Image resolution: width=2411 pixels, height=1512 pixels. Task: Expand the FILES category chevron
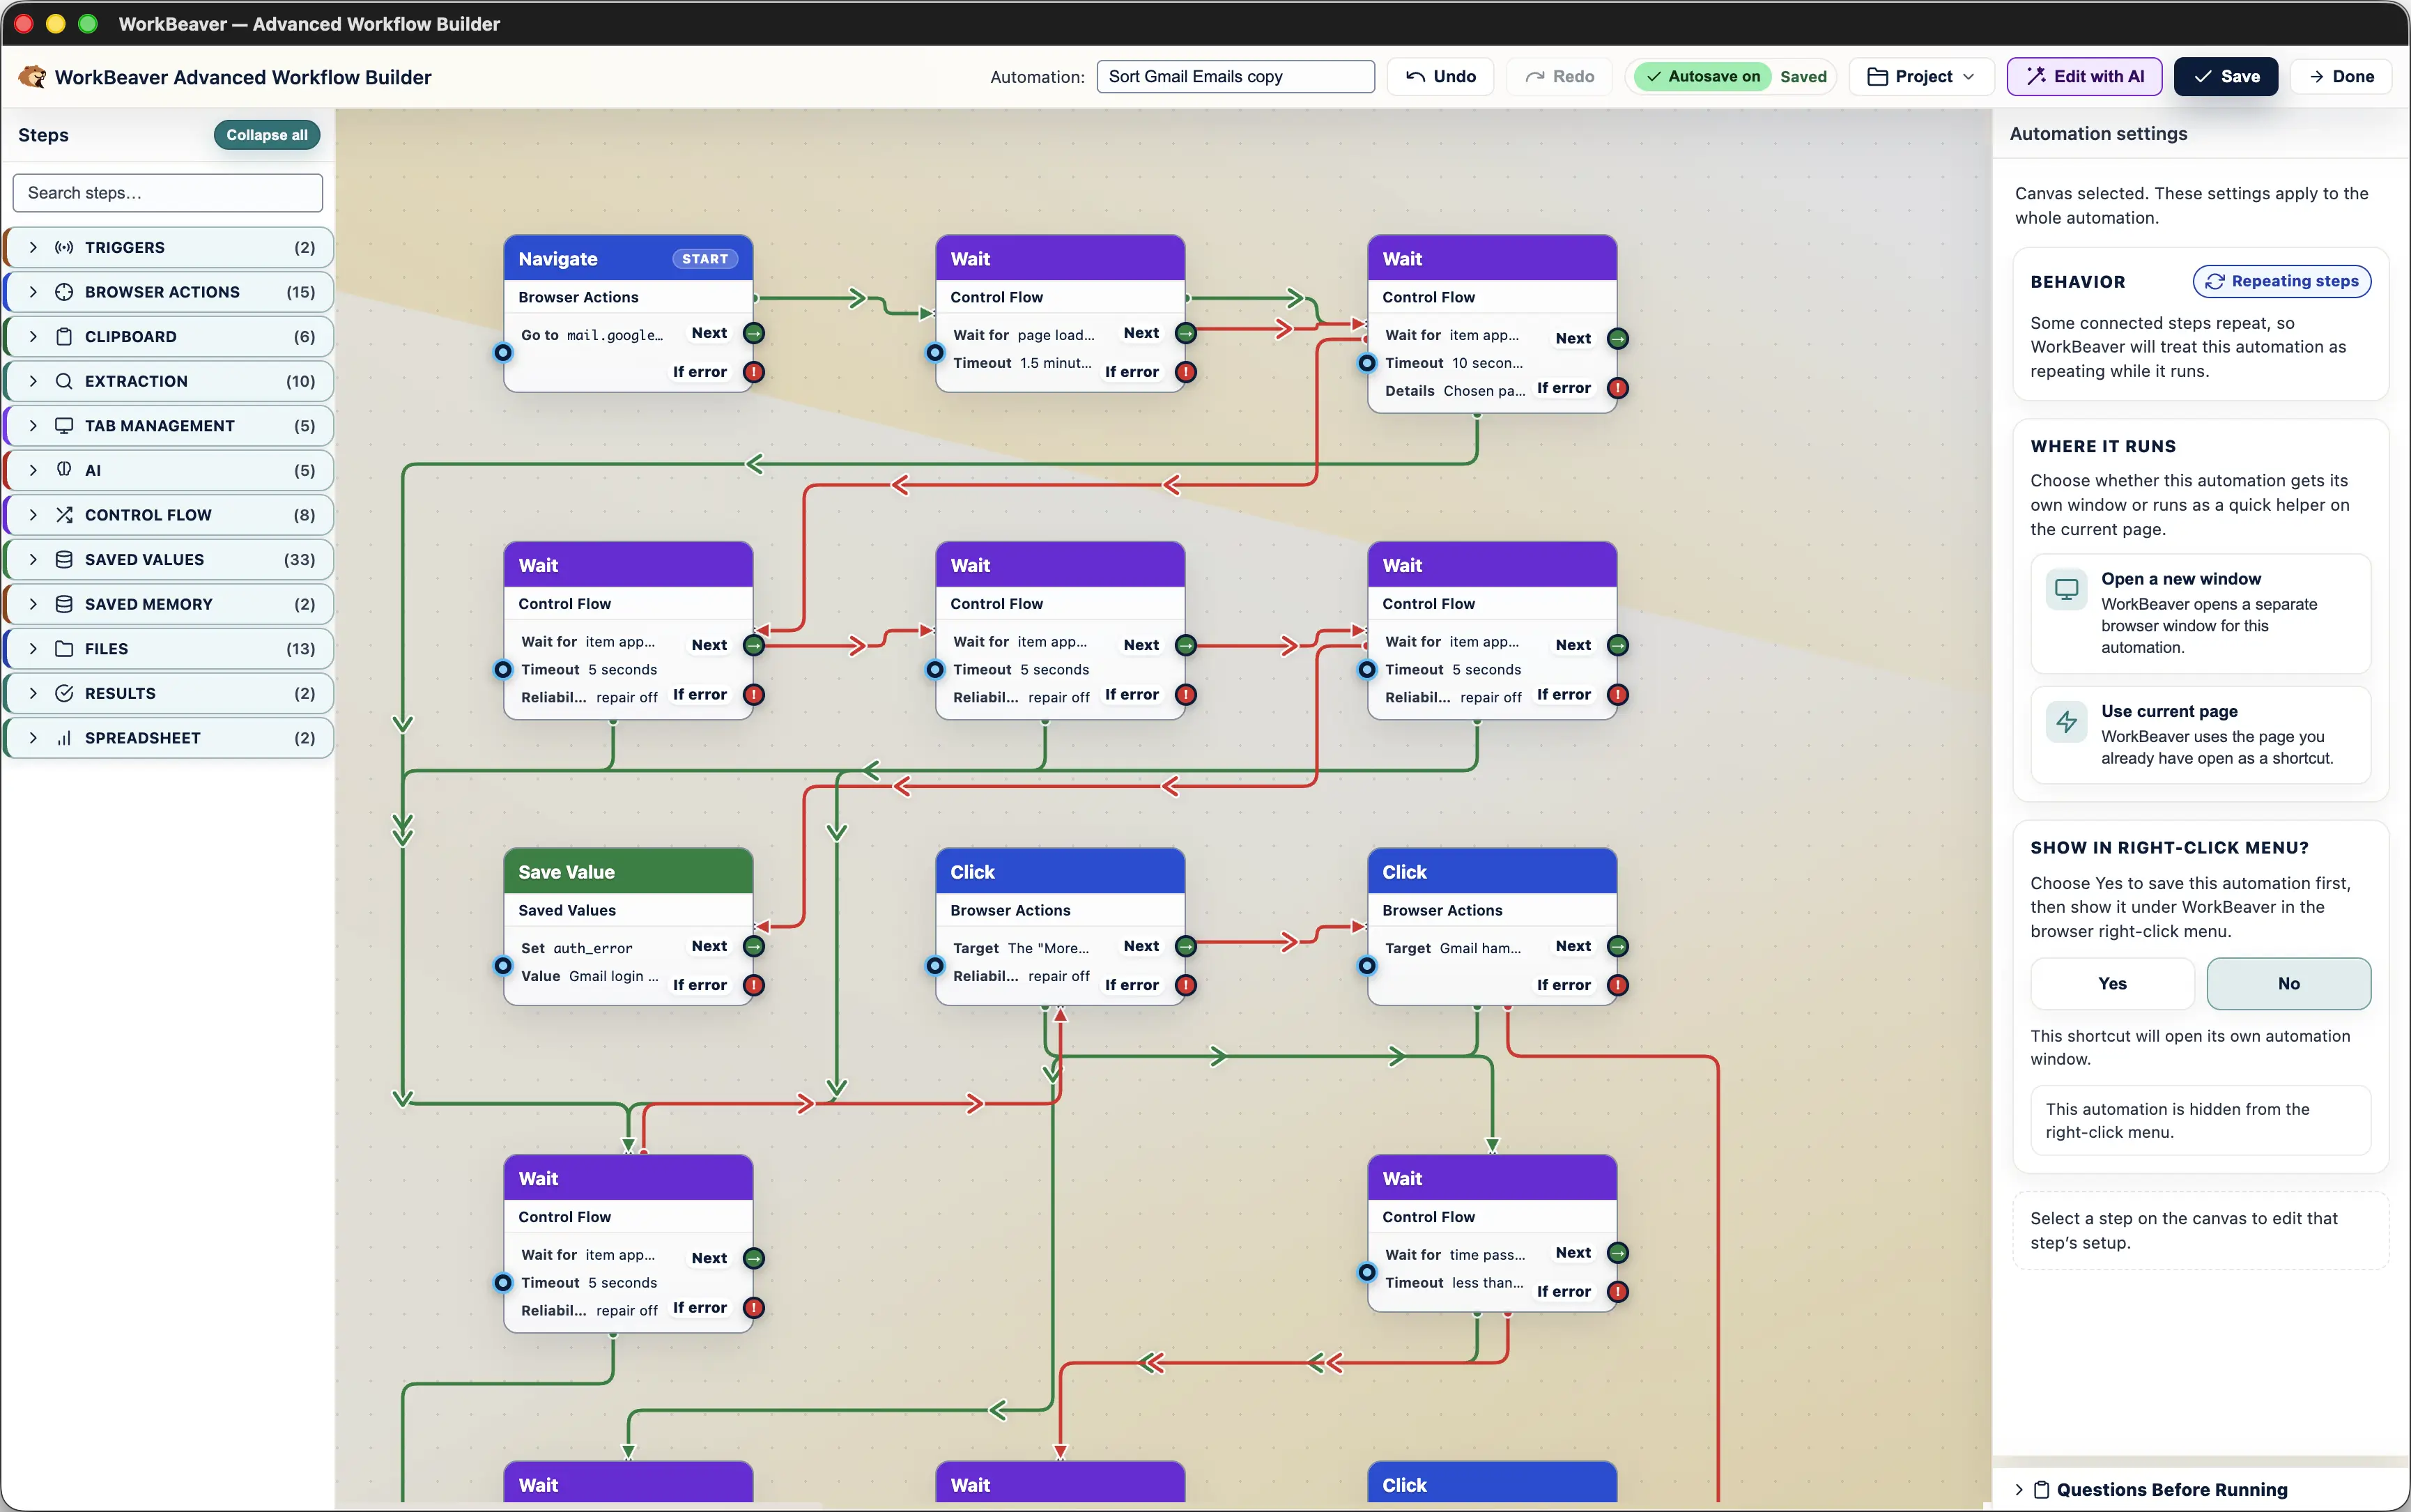tap(33, 649)
